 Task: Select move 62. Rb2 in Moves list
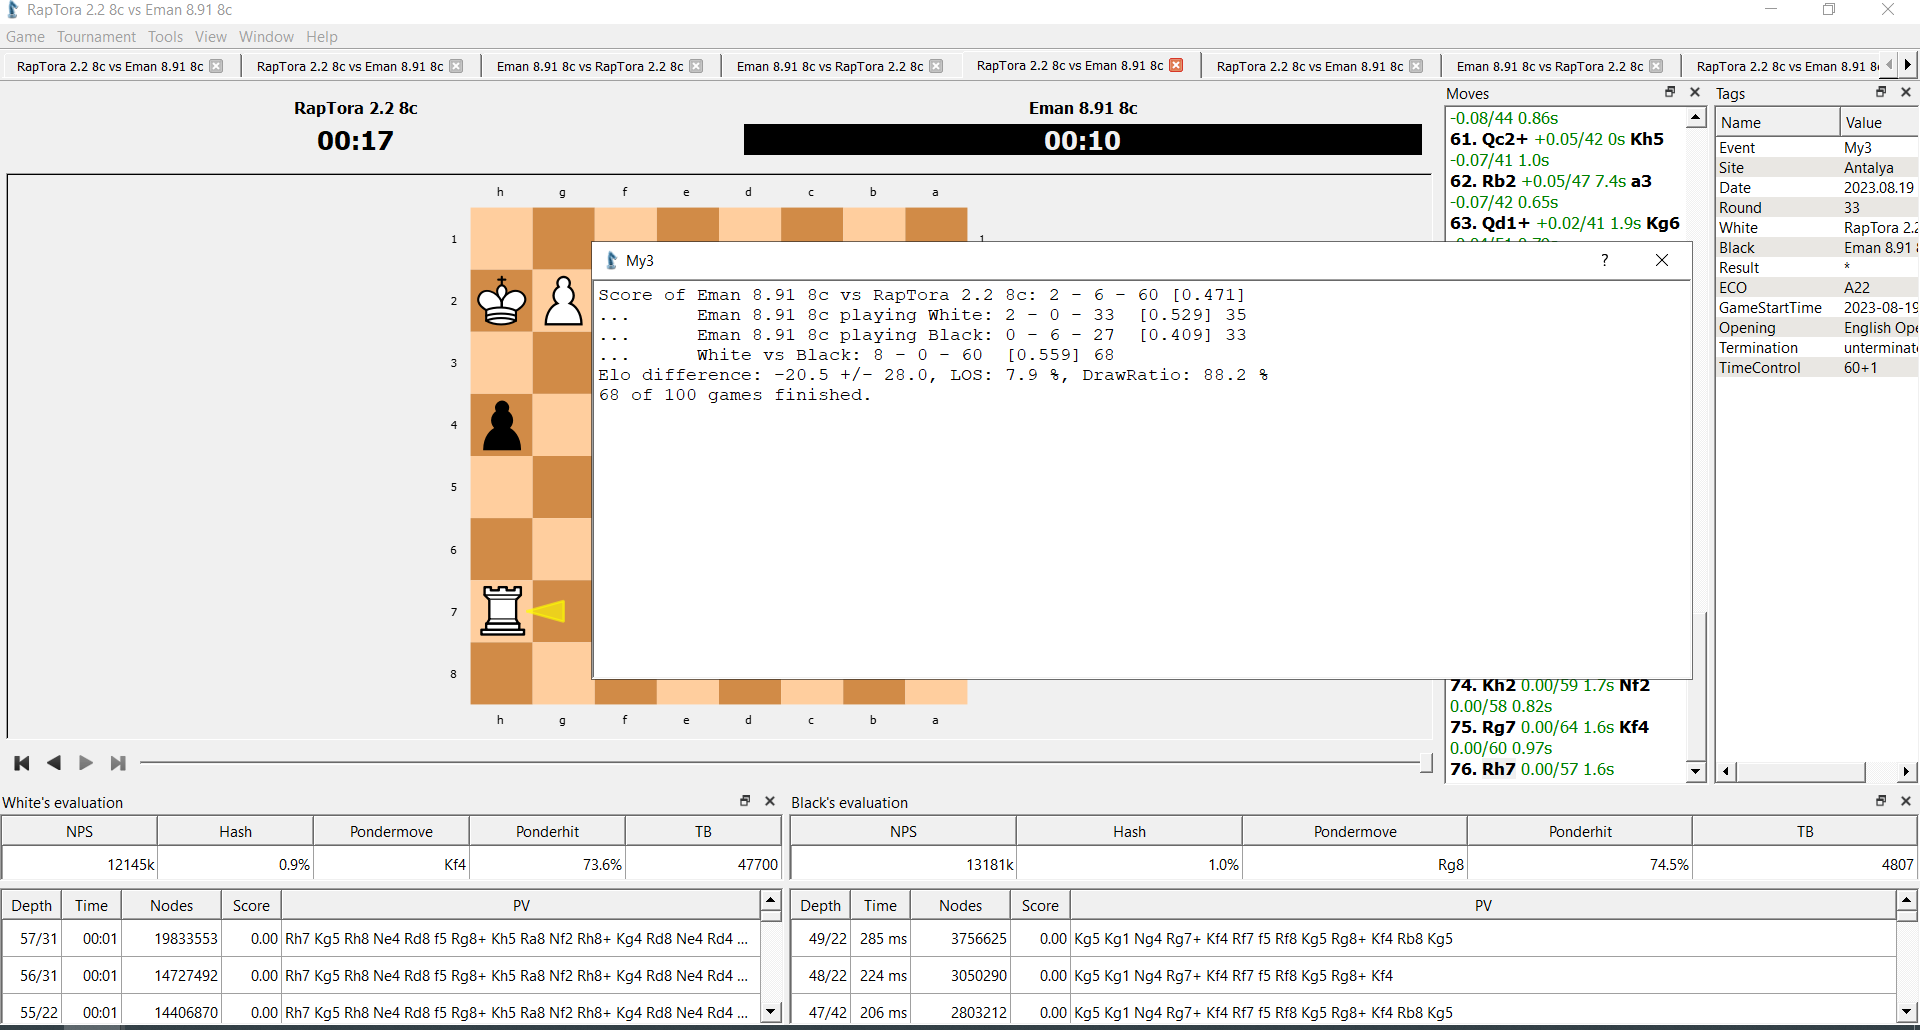tap(1483, 181)
